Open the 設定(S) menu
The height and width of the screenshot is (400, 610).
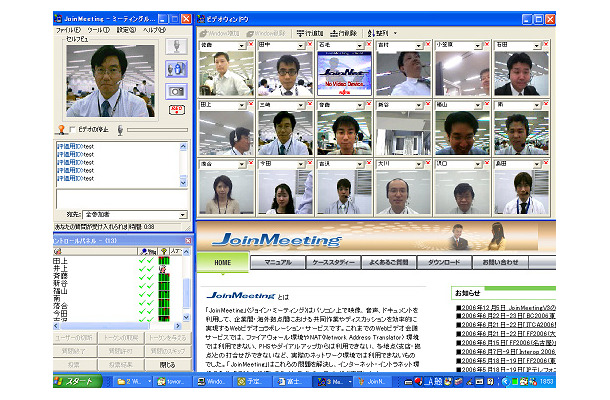pyautogui.click(x=126, y=30)
